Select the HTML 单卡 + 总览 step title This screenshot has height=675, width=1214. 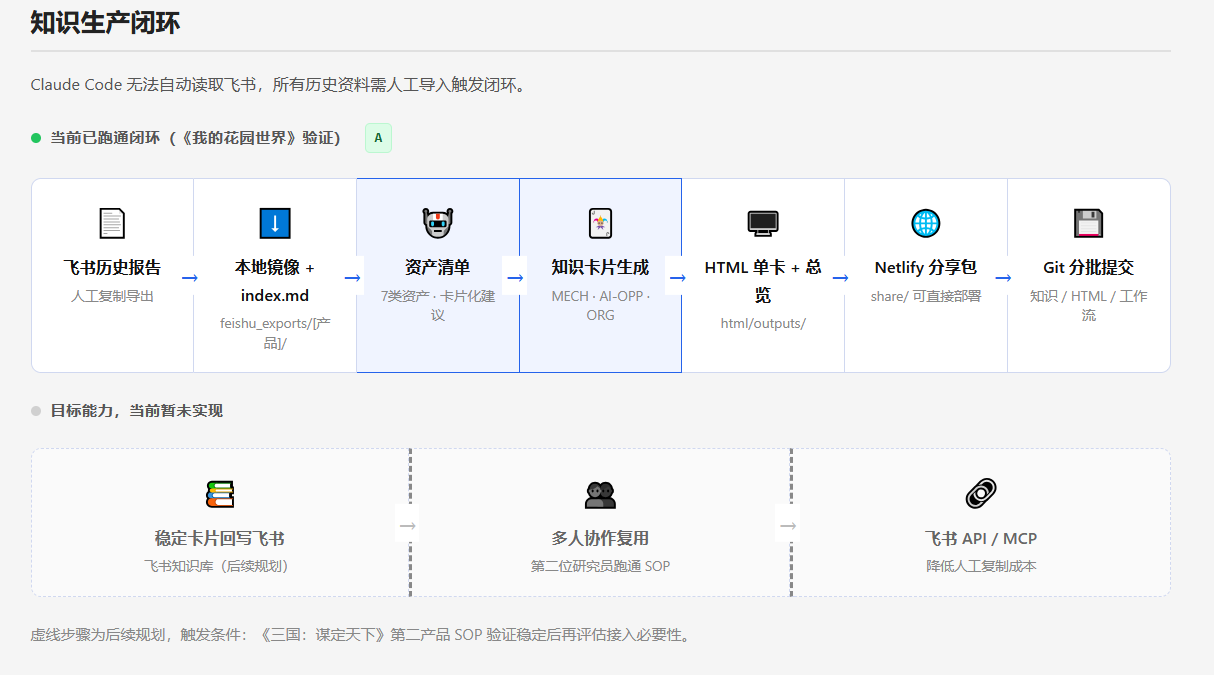[x=763, y=282]
